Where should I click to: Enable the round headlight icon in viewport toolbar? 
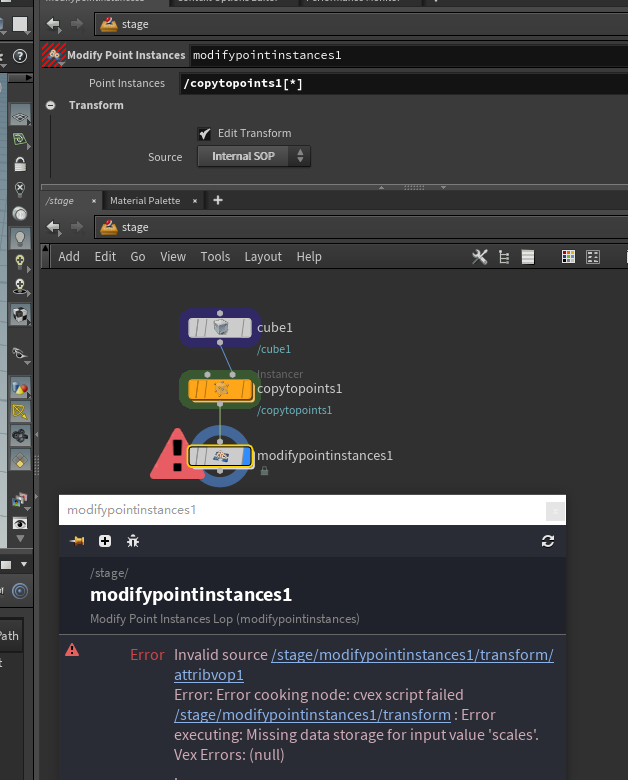click(x=20, y=214)
